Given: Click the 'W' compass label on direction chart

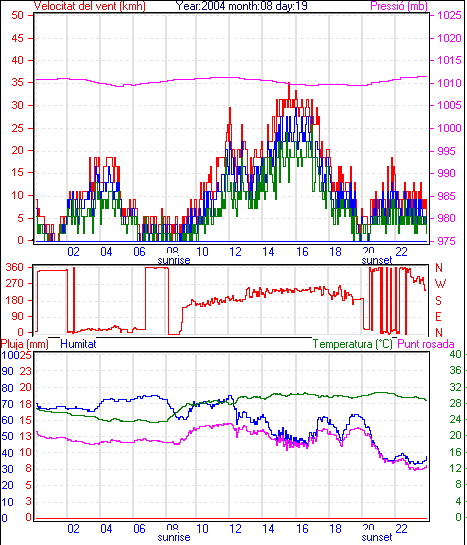Looking at the screenshot, I should 440,284.
